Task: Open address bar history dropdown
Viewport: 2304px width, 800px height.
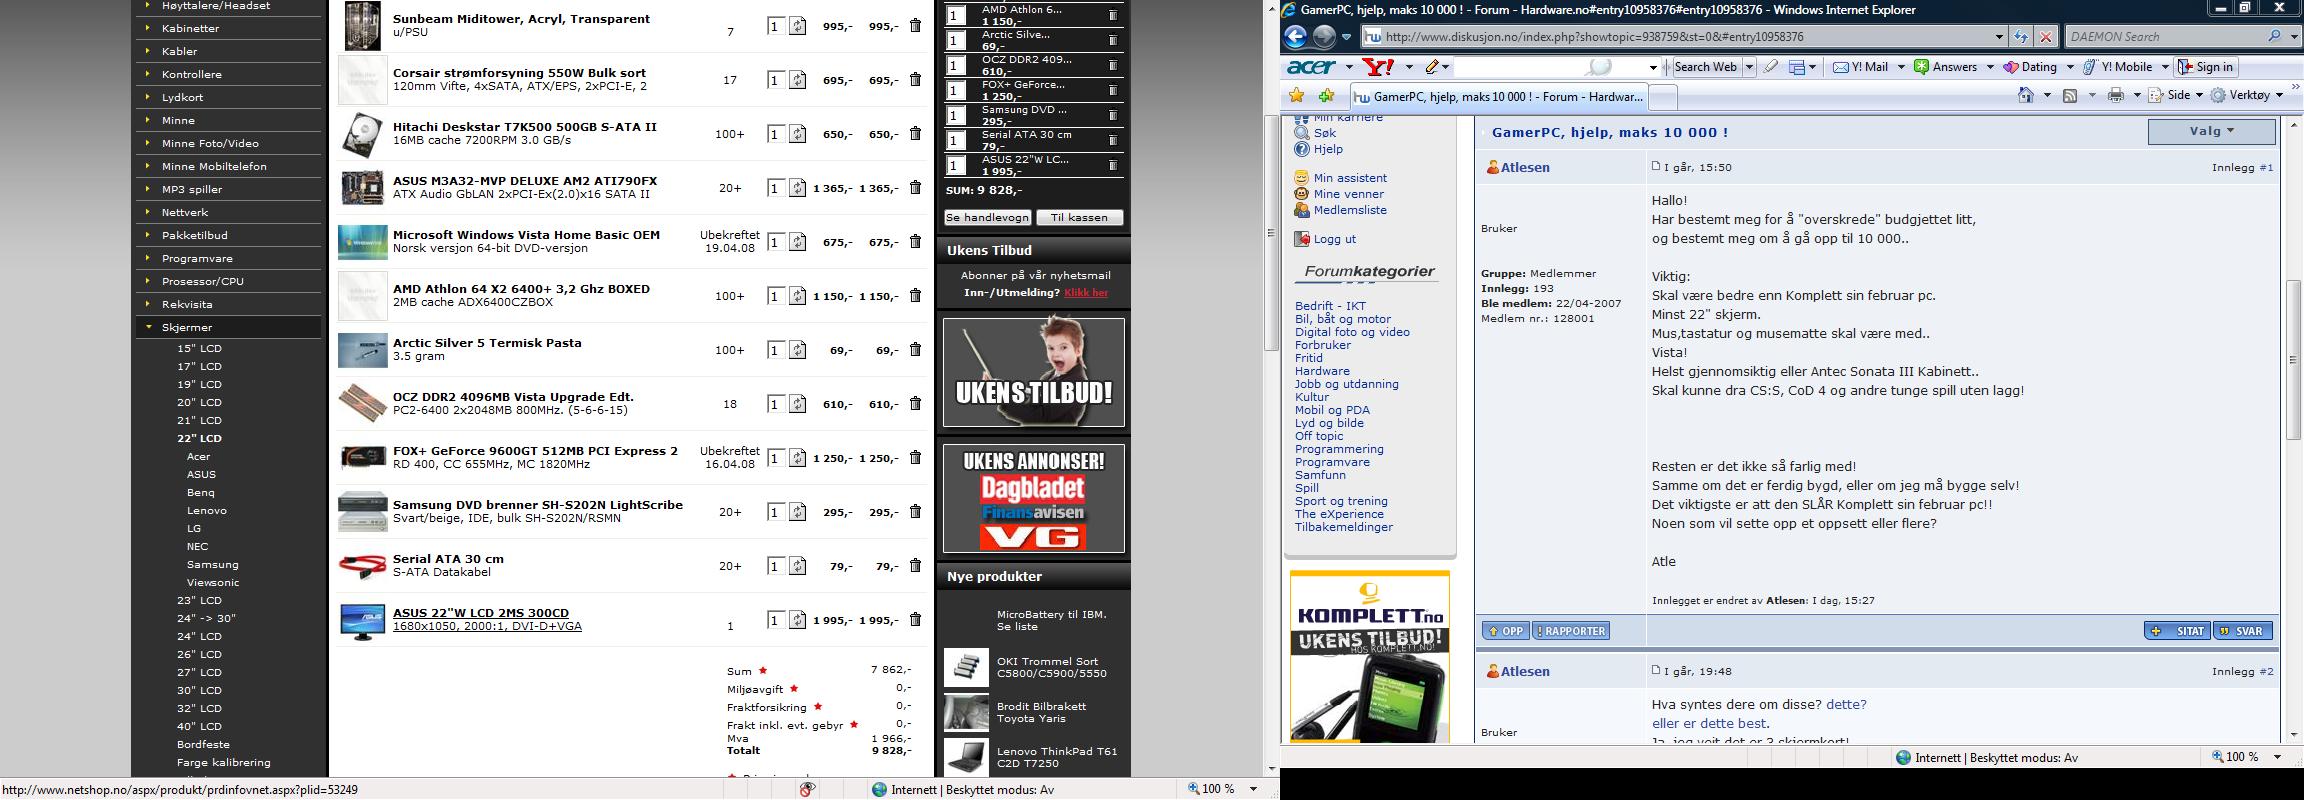Action: coord(1999,37)
